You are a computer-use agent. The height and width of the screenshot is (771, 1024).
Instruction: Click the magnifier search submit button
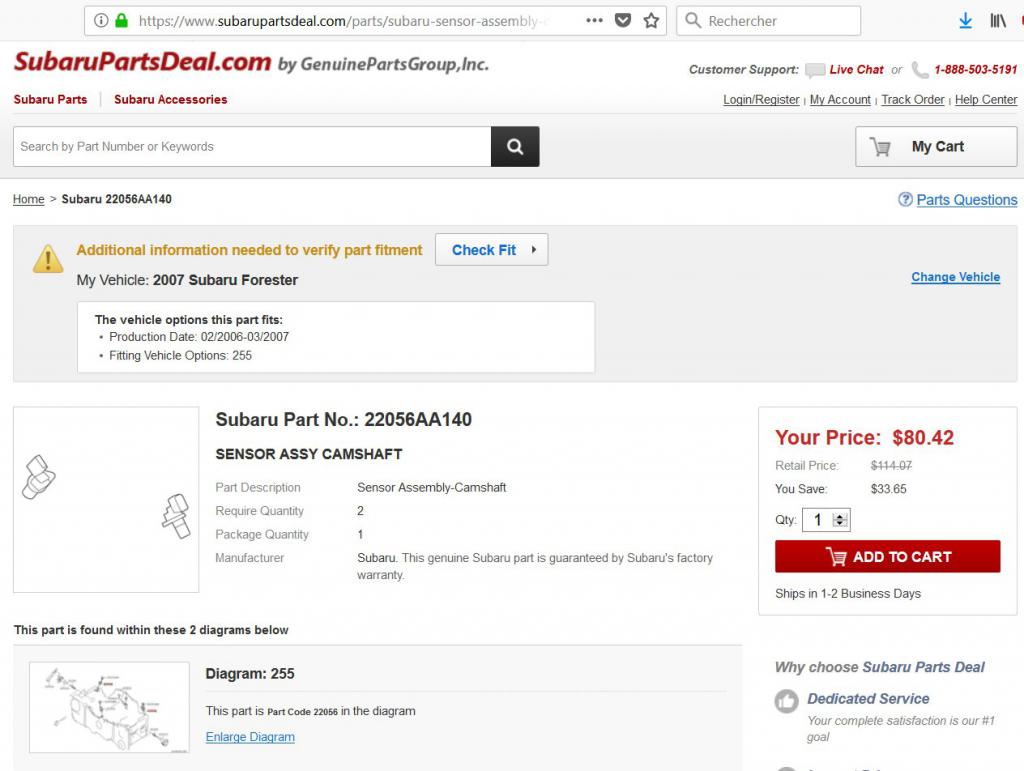tap(515, 146)
